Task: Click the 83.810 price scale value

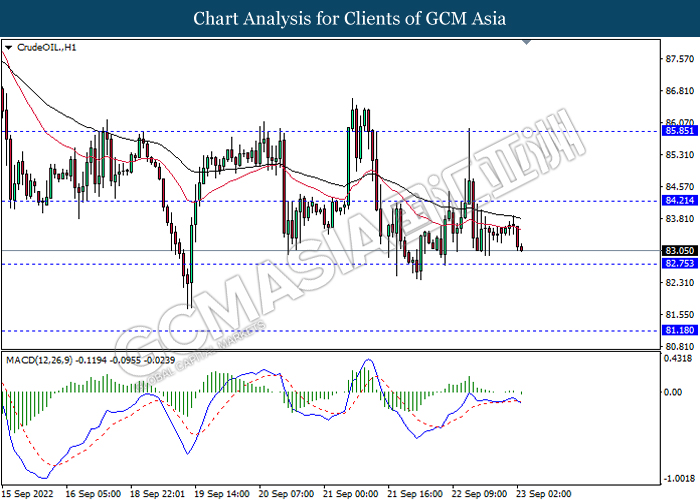Action: (679, 219)
